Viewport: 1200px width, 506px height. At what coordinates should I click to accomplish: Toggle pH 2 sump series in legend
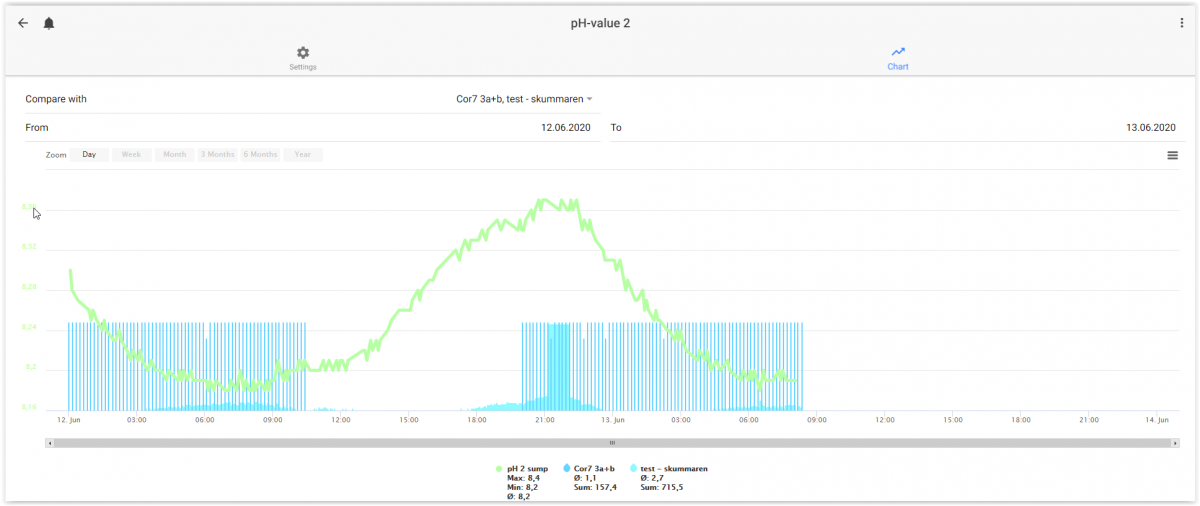(521, 468)
